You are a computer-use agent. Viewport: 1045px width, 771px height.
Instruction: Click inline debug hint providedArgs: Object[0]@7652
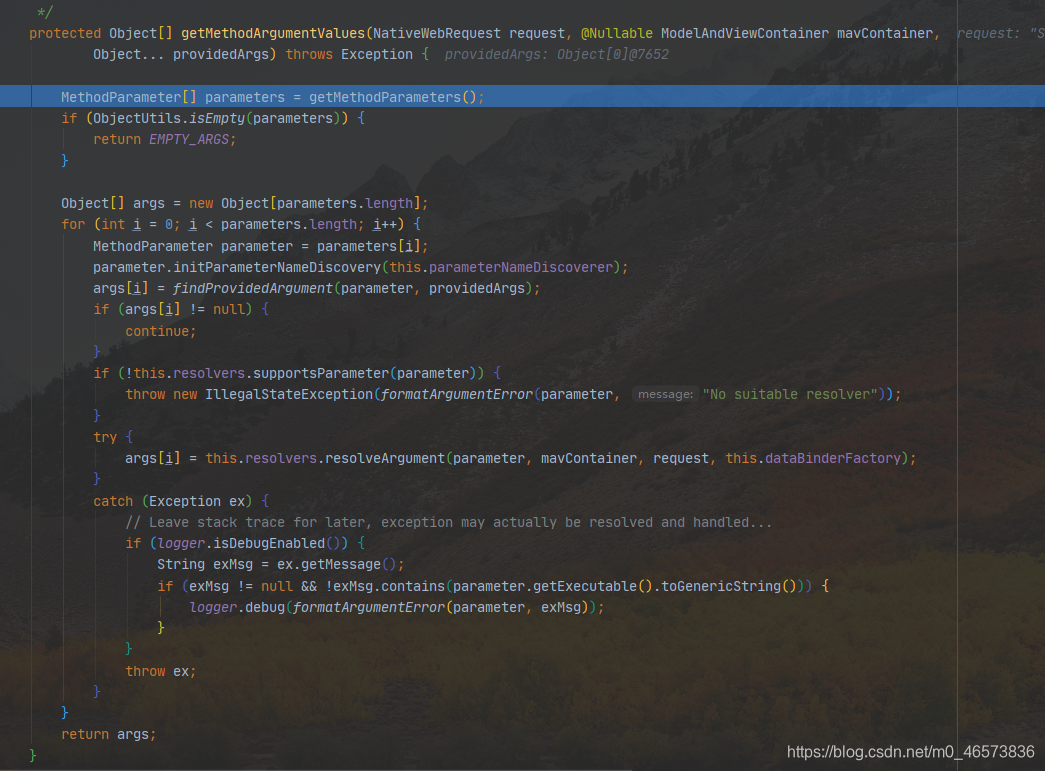[x=556, y=55]
